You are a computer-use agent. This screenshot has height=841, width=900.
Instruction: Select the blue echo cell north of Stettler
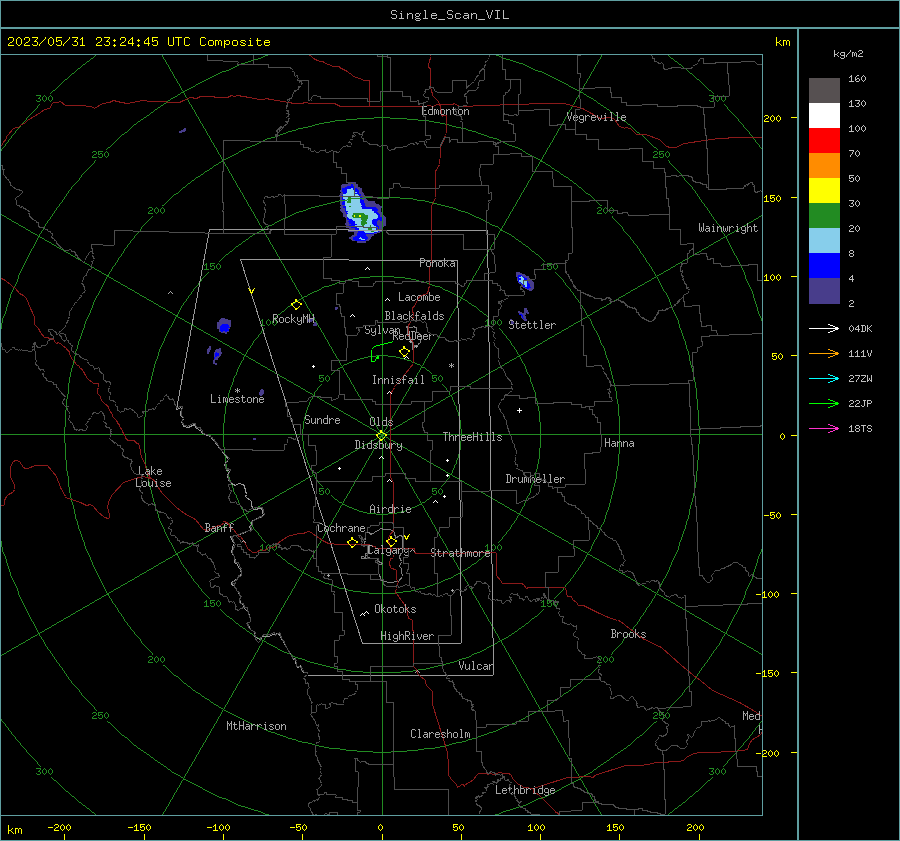click(525, 282)
